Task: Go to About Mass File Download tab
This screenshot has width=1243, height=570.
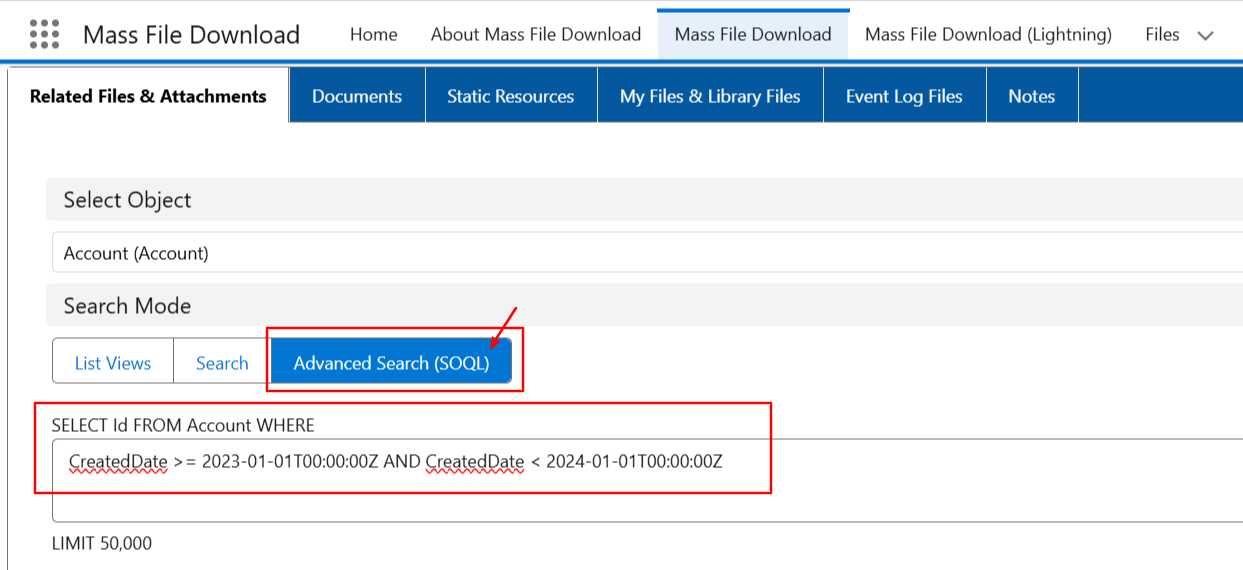Action: (536, 34)
